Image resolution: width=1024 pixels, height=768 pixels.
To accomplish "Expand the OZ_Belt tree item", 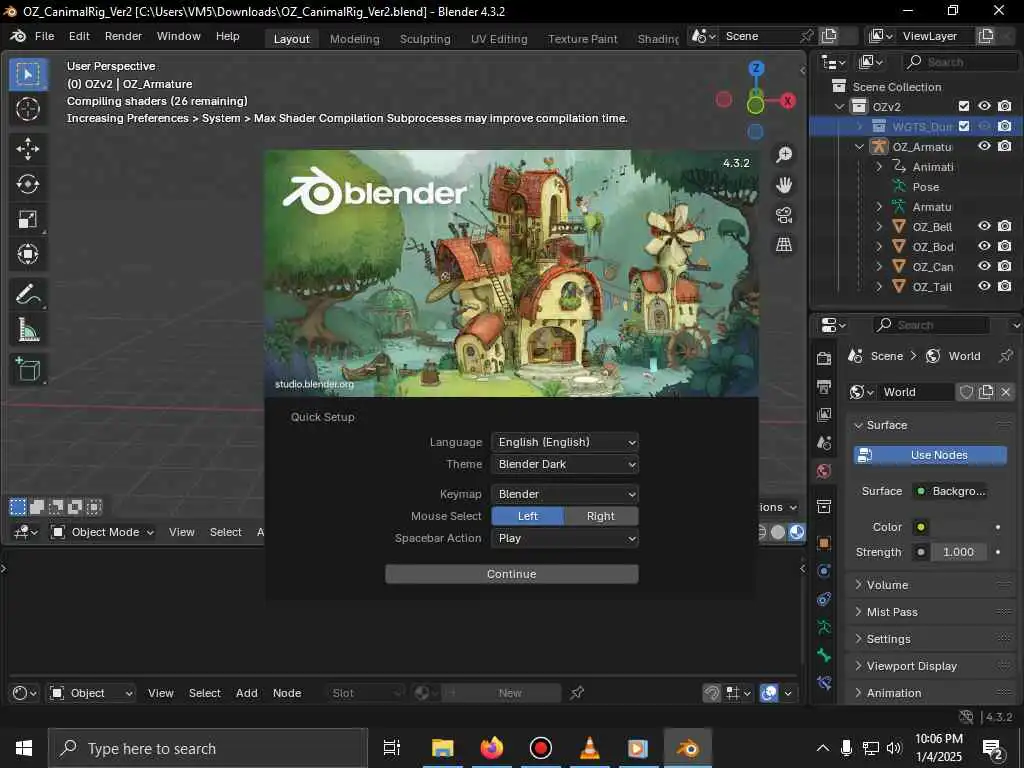I will [879, 227].
